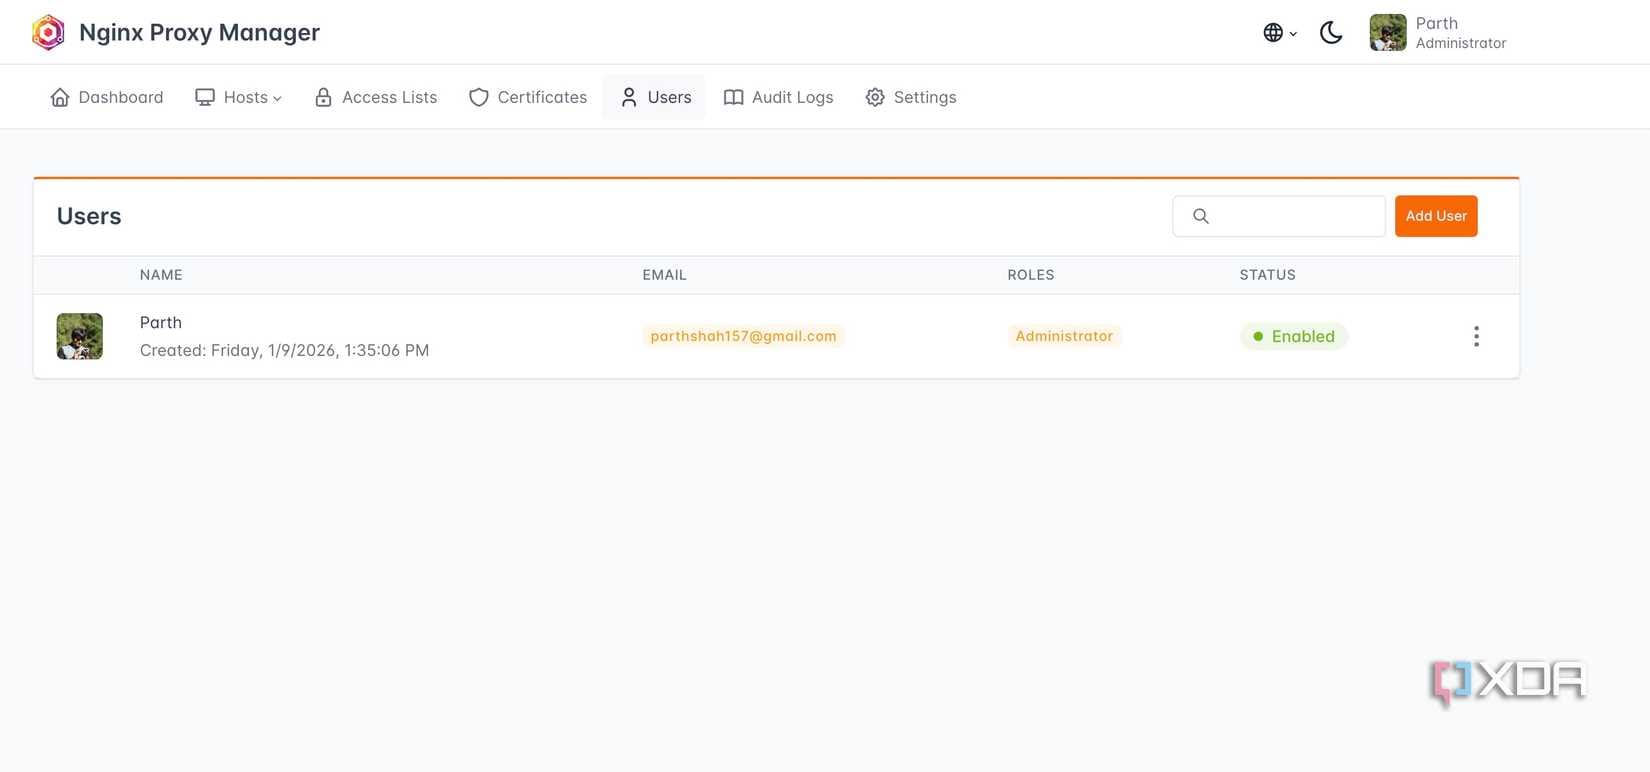This screenshot has width=1650, height=772.
Task: Toggle dark mode with the moon icon
Action: [x=1331, y=33]
